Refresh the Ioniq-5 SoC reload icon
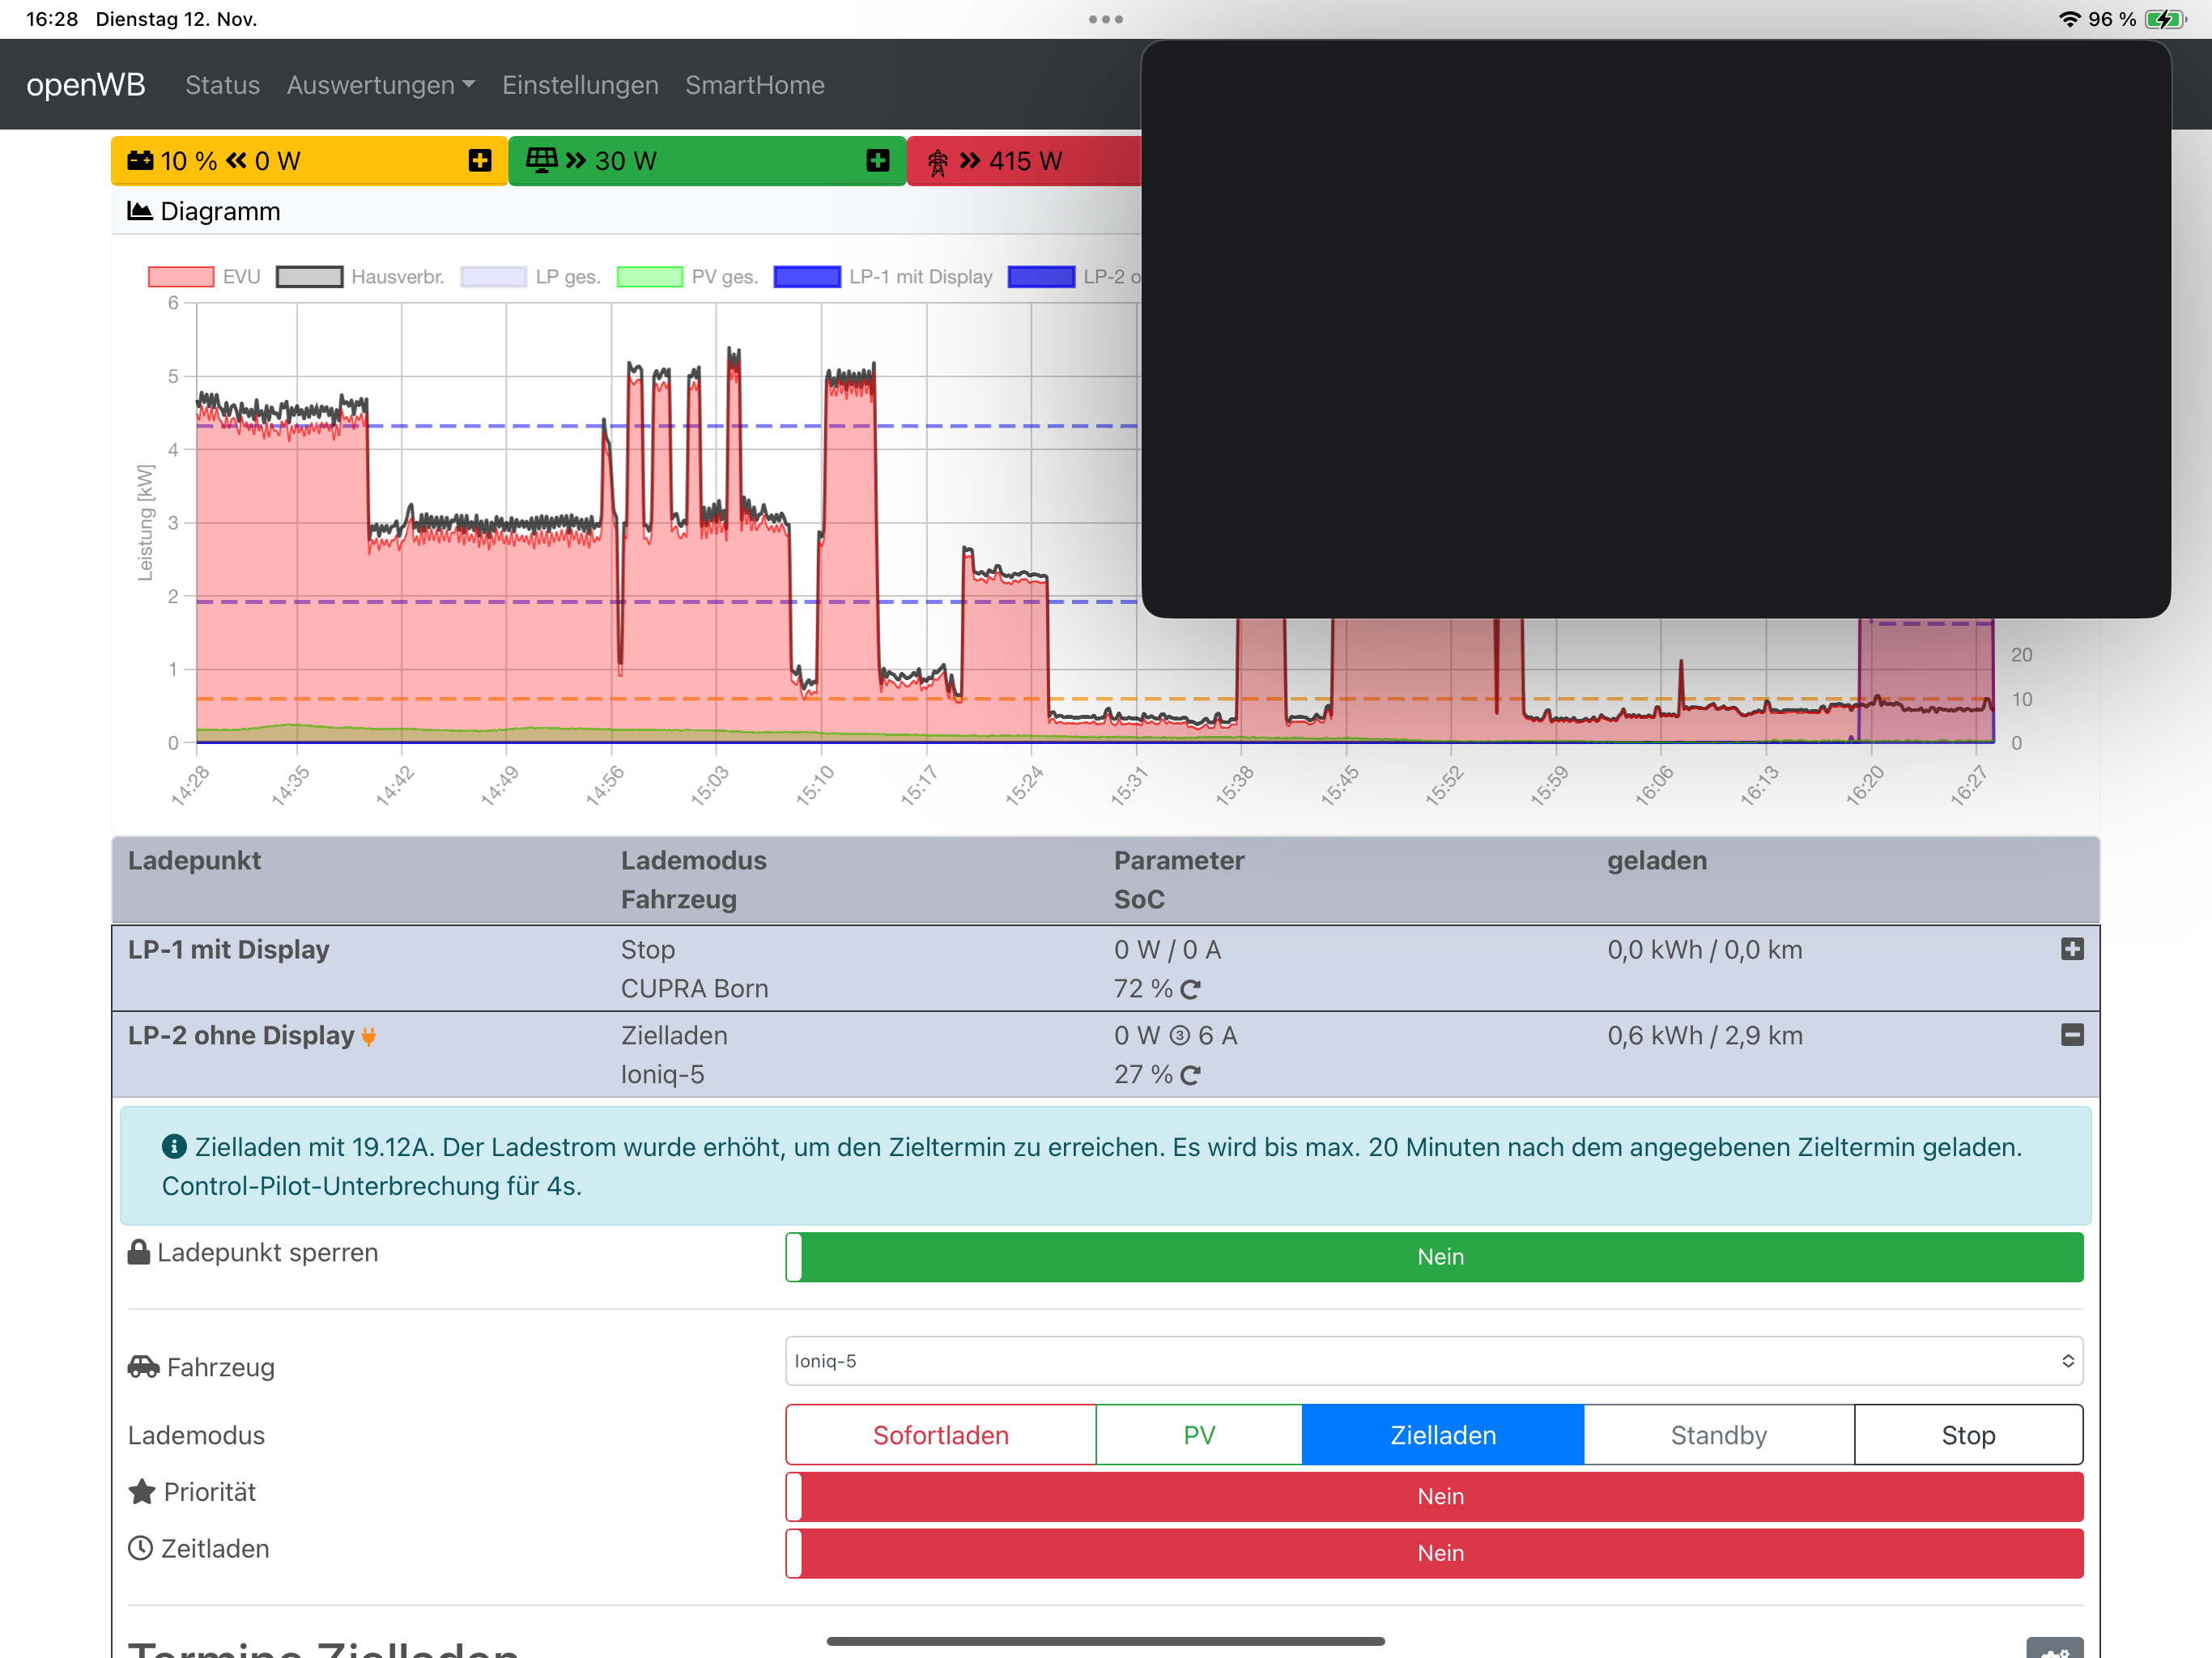The height and width of the screenshot is (1658, 2212). [x=1190, y=1075]
